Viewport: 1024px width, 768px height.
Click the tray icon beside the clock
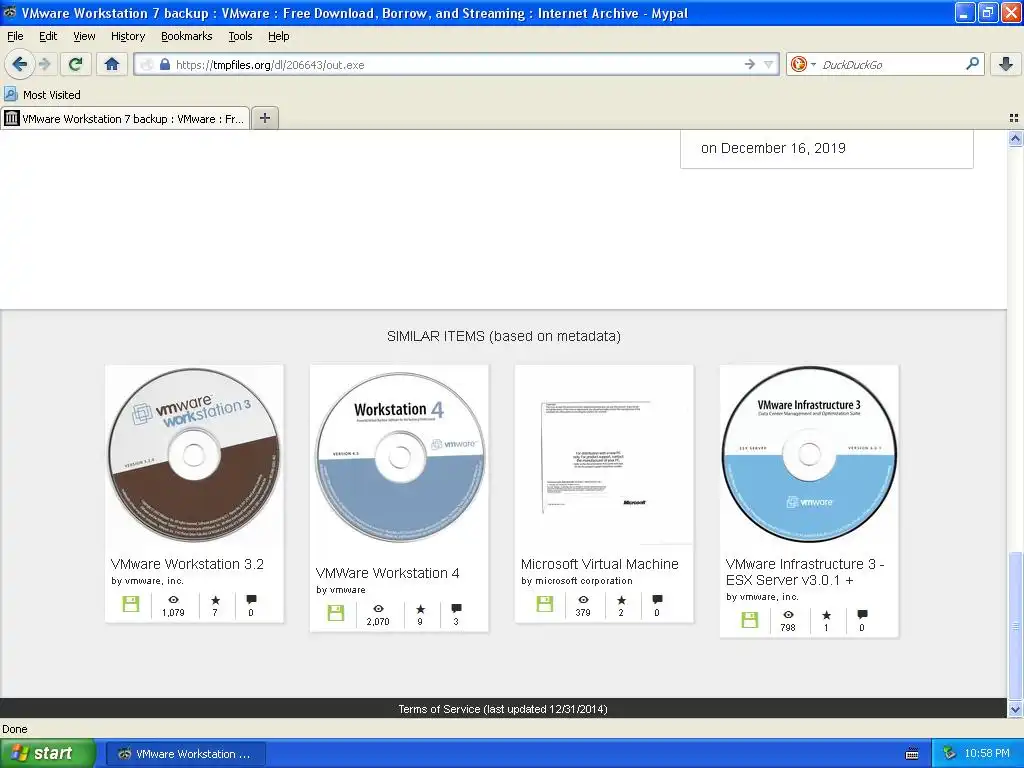click(x=950, y=753)
